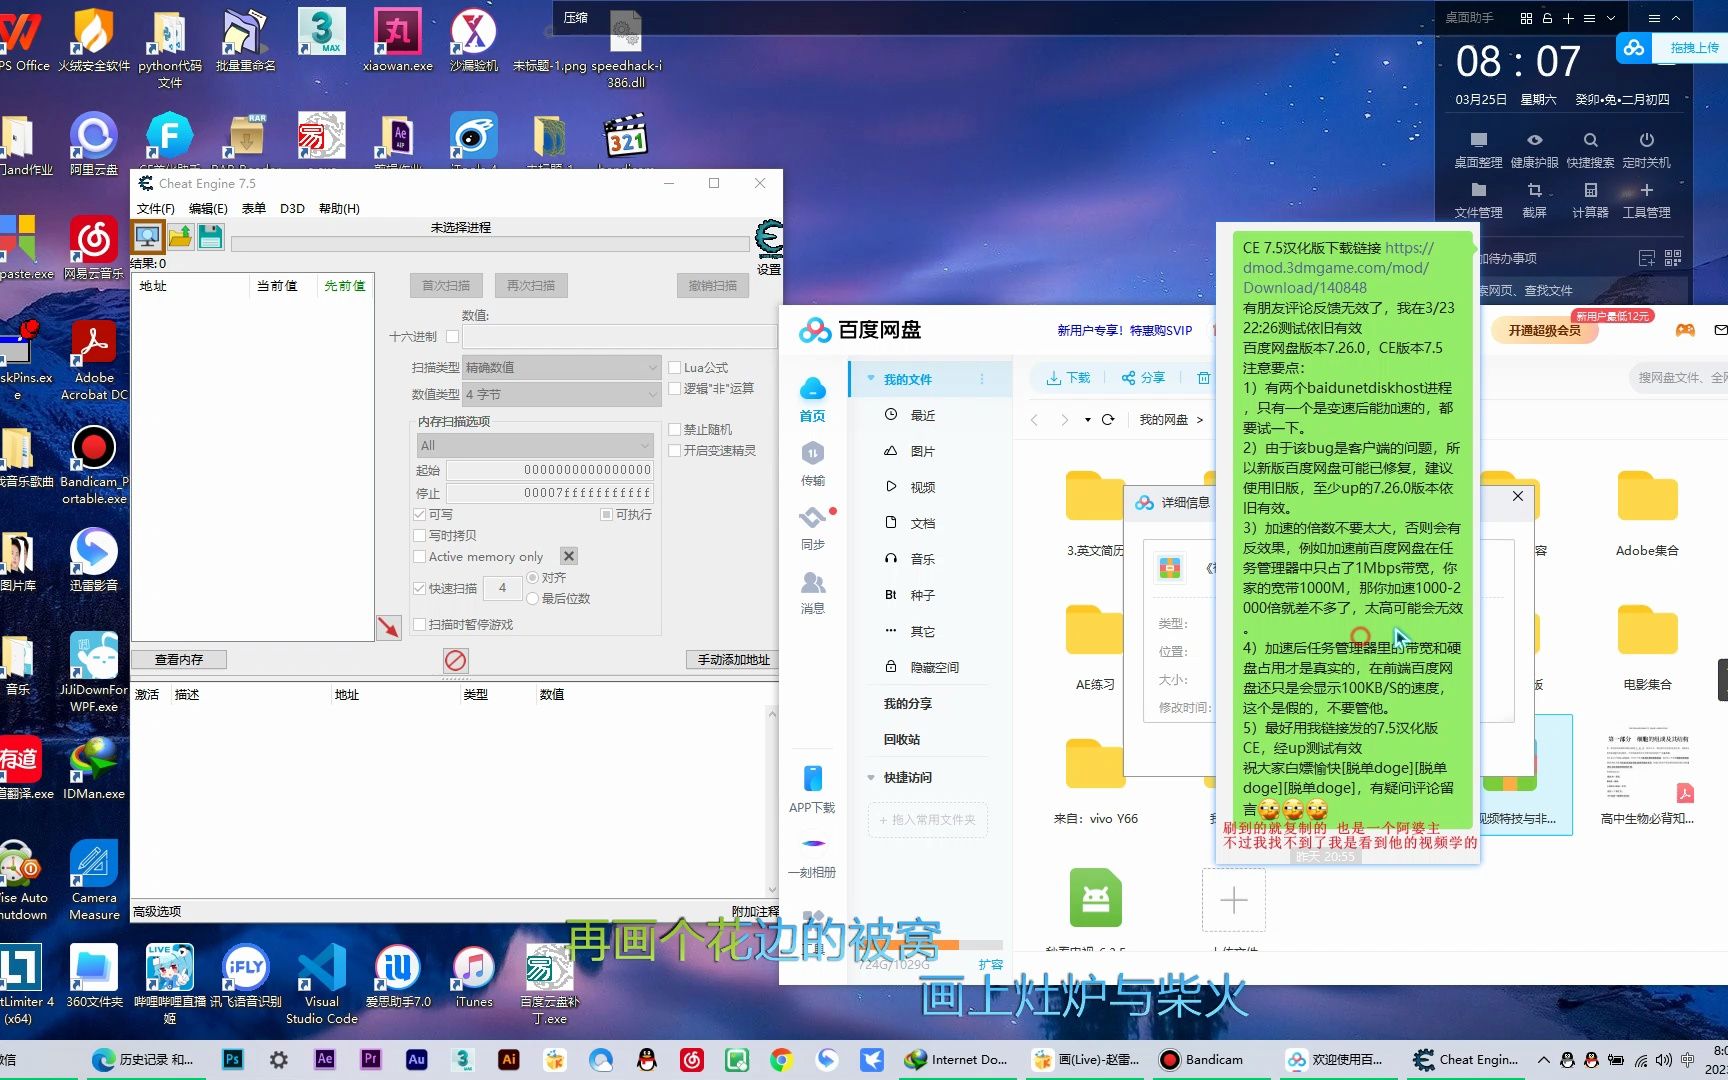
Task: Click 截屏 screenshot tool in desktop assistant
Action: coord(1534,199)
